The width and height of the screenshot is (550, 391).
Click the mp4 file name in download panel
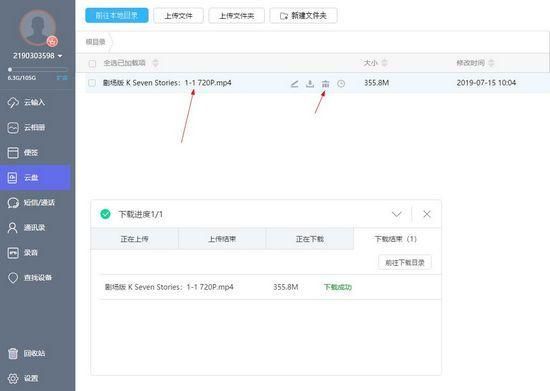[x=169, y=287]
